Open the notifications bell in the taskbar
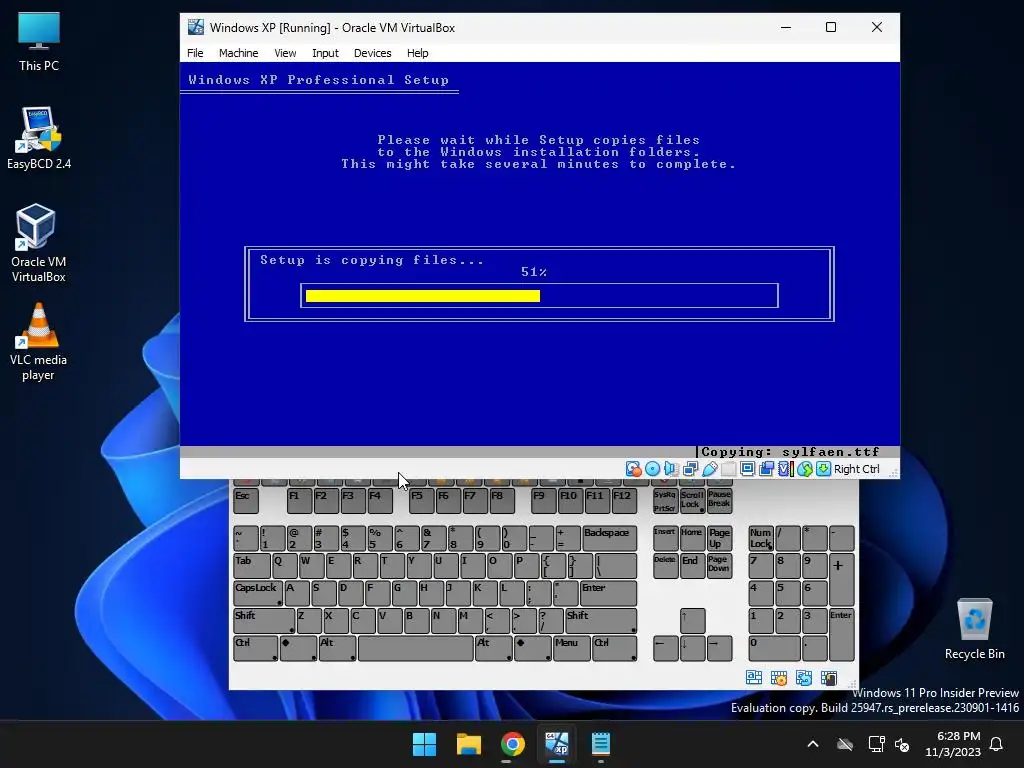This screenshot has height=768, width=1024. (997, 744)
